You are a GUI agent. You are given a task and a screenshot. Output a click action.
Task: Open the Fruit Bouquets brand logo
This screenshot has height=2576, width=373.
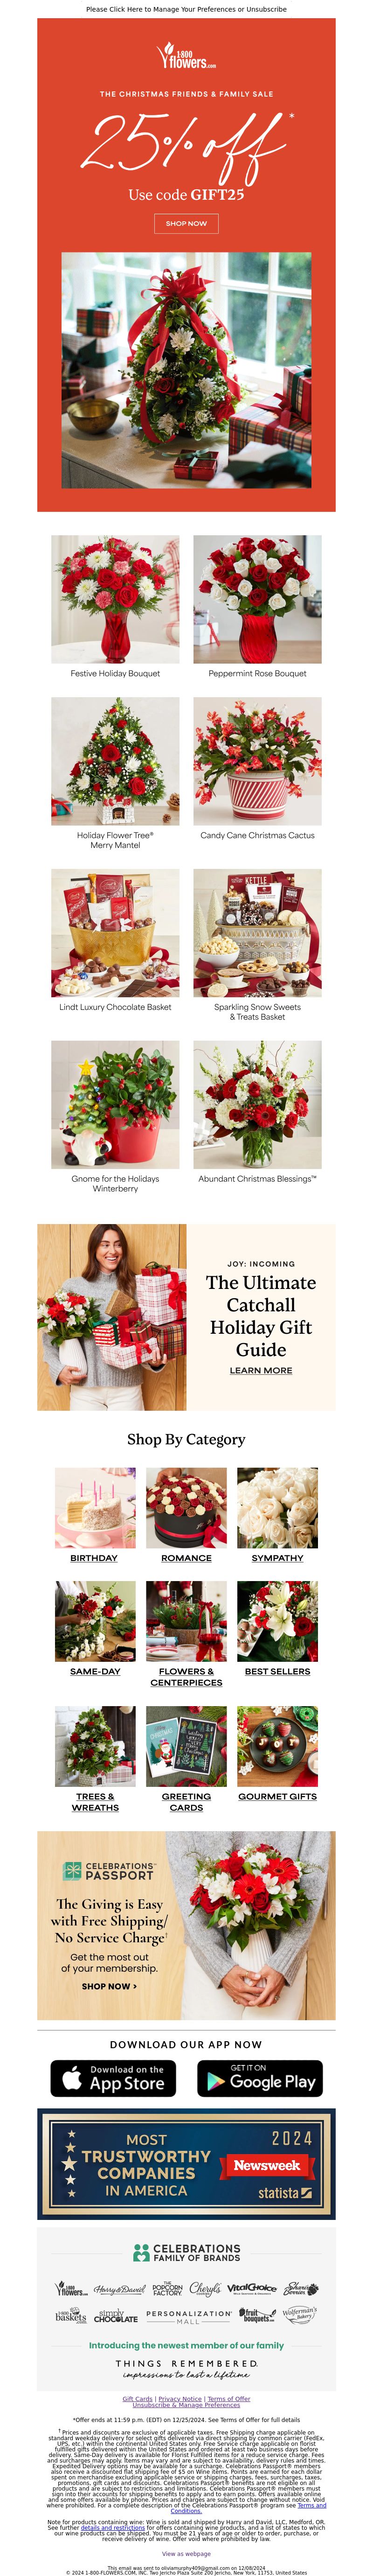click(257, 2316)
